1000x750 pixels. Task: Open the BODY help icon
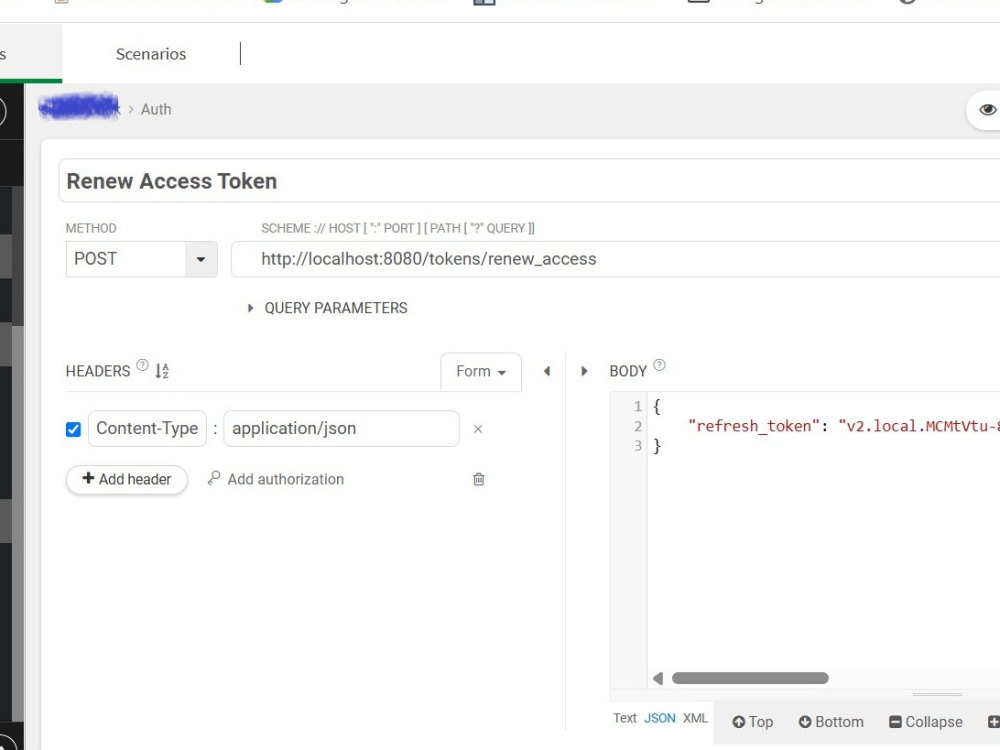(659, 365)
